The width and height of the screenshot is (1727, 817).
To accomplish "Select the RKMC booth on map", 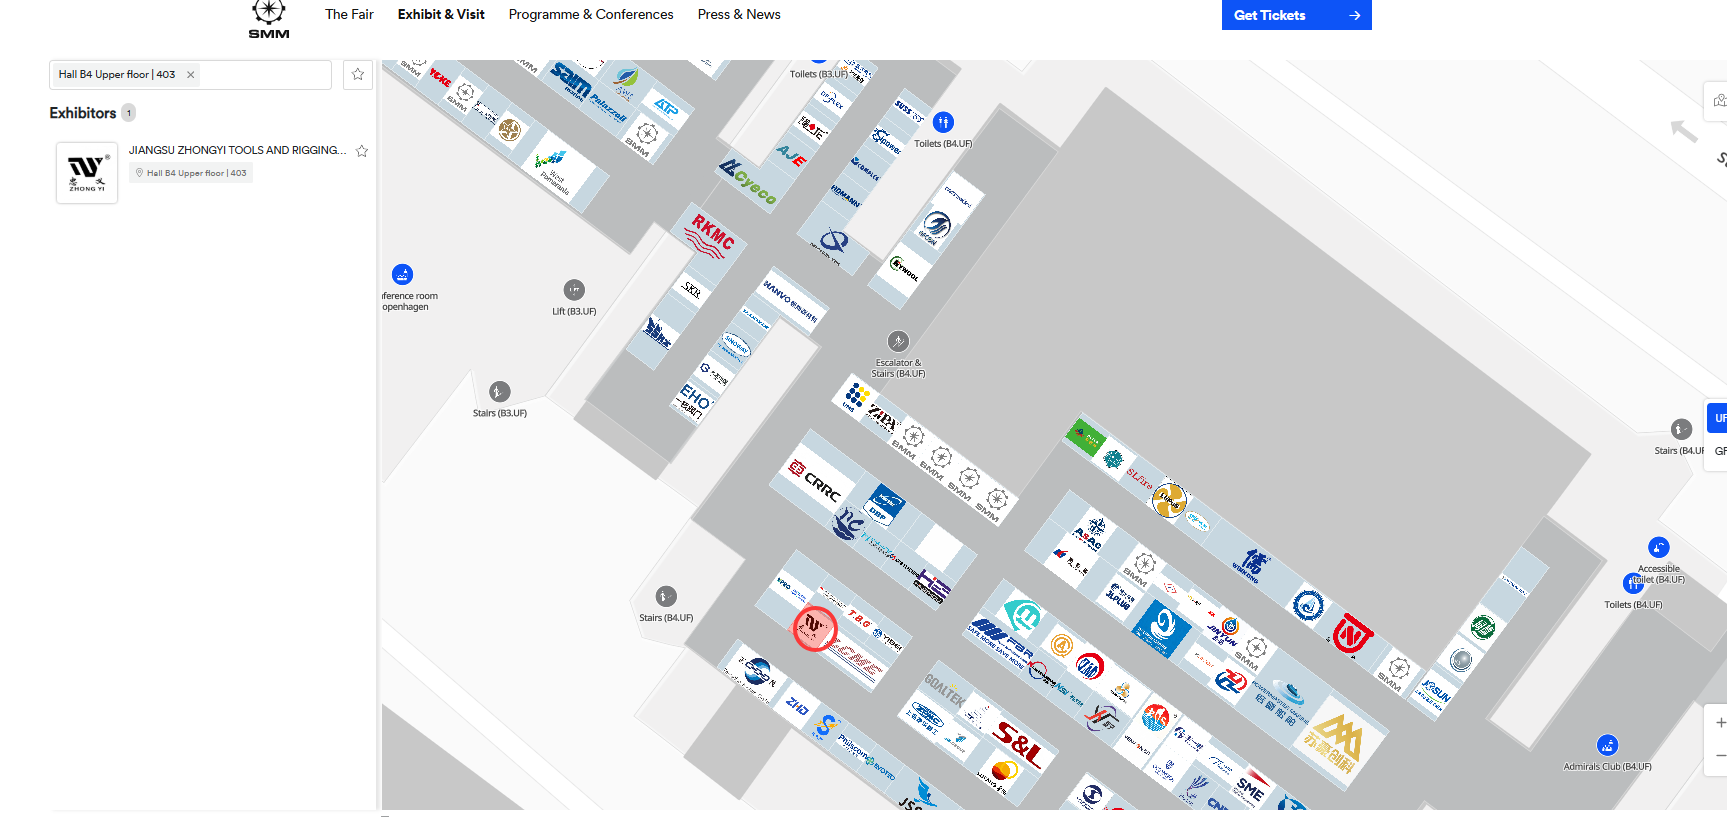I will click(x=711, y=237).
